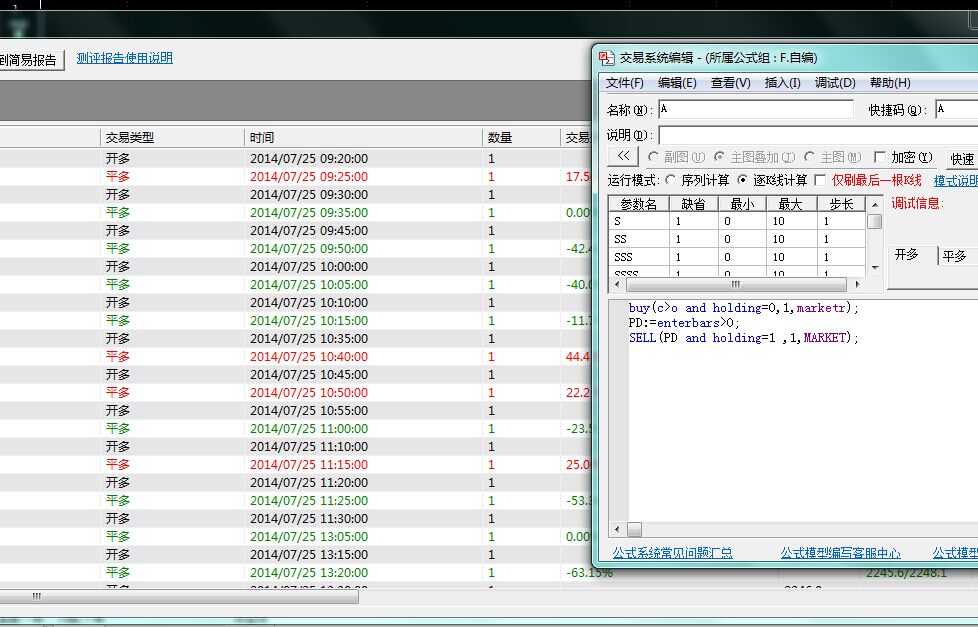Click the PD:=enterbars>0 code line
This screenshot has width=978, height=627.
click(x=684, y=323)
